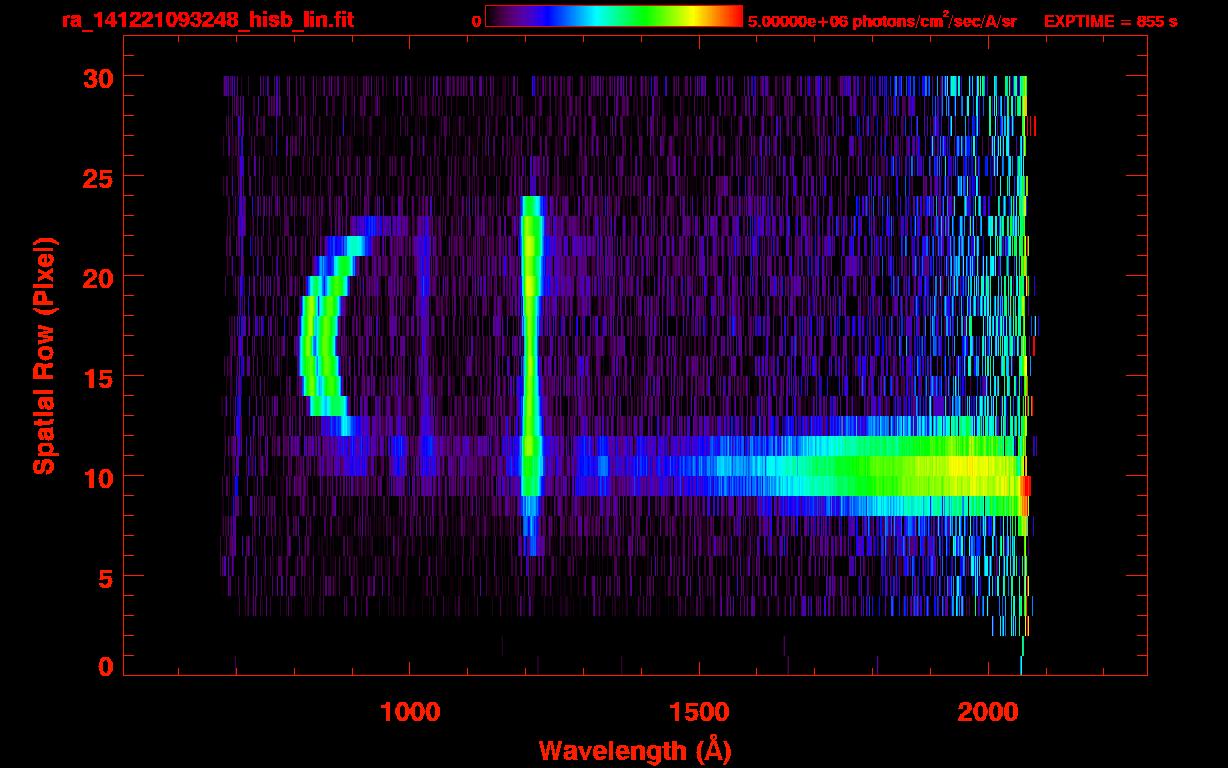Click the colorbar minimum label 0
This screenshot has height=768, width=1228.
pos(477,22)
